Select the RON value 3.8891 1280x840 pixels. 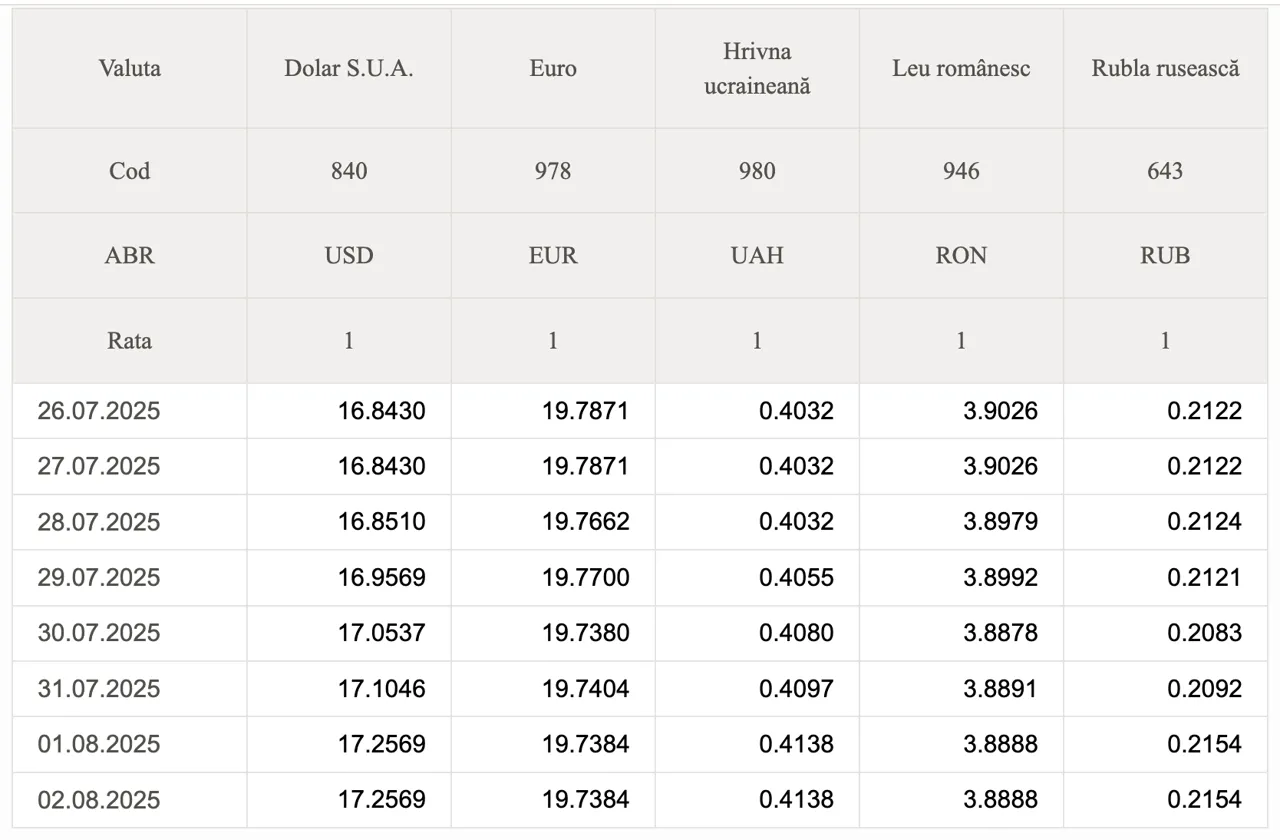(1000, 689)
